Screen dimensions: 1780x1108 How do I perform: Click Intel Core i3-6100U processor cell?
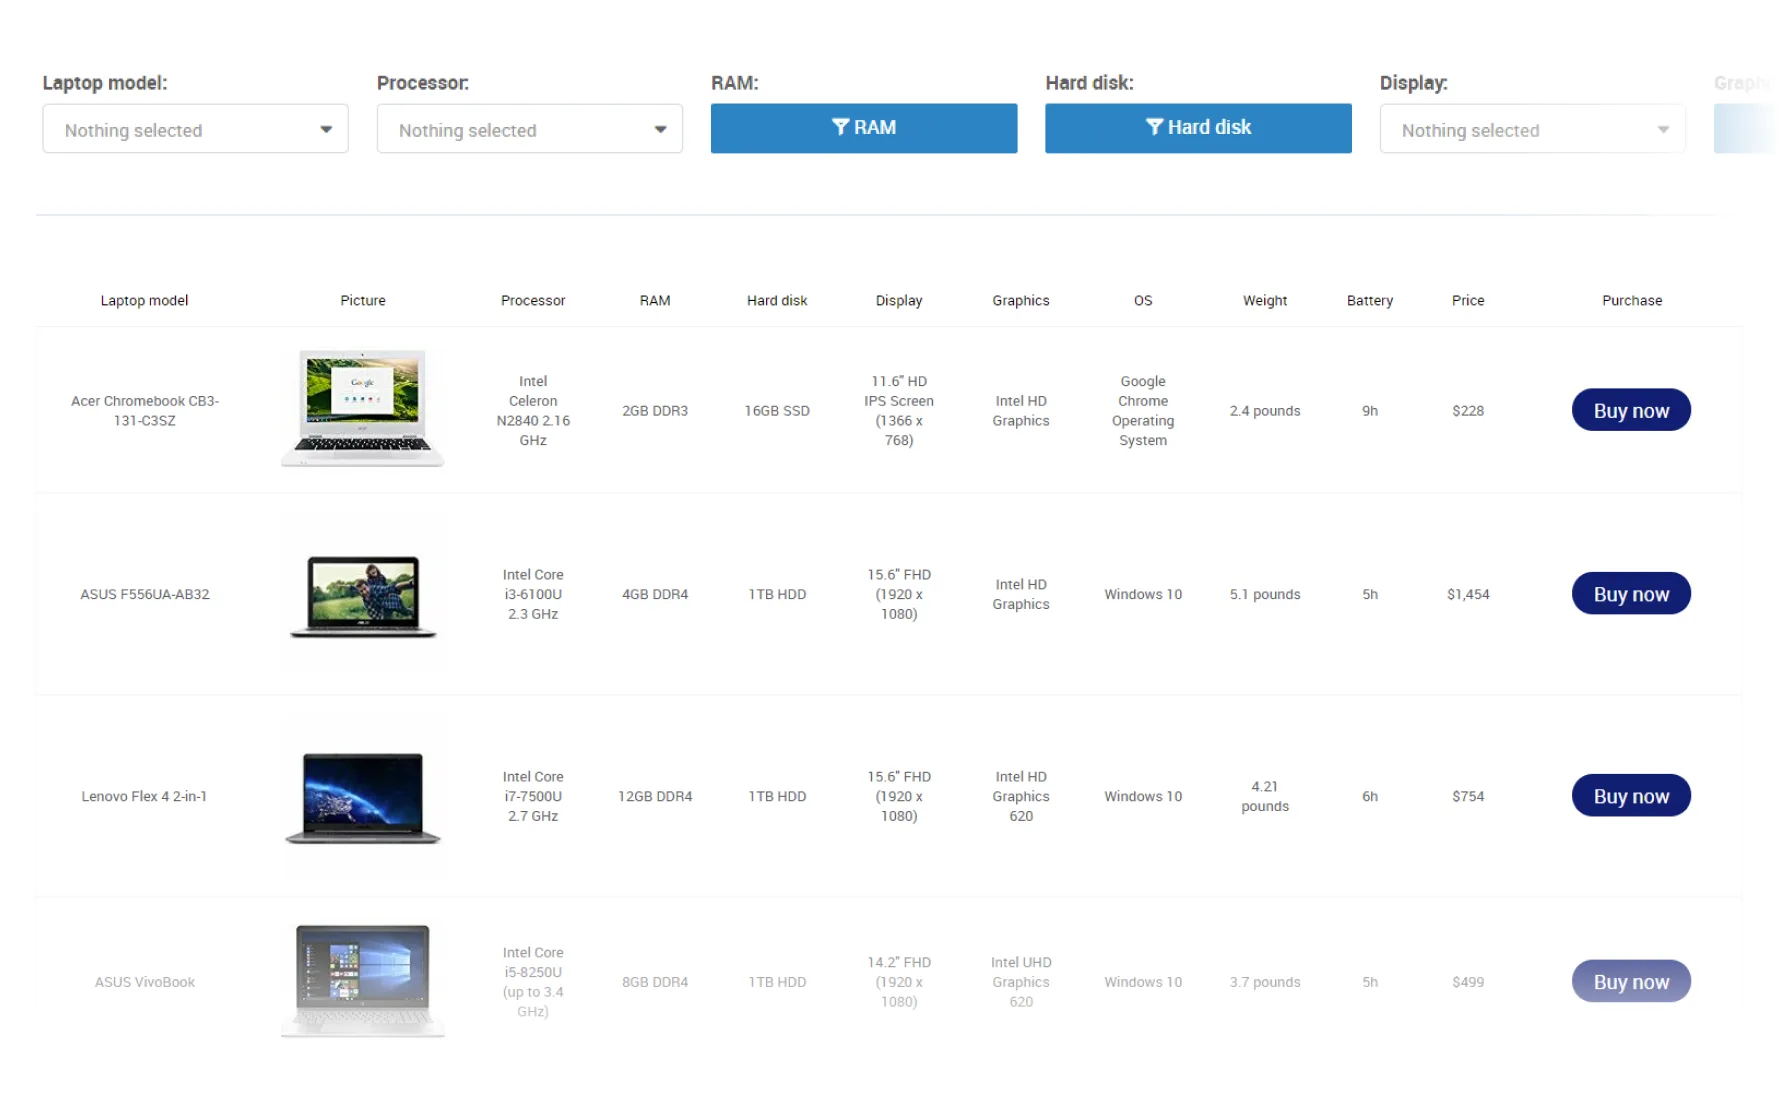(x=533, y=594)
